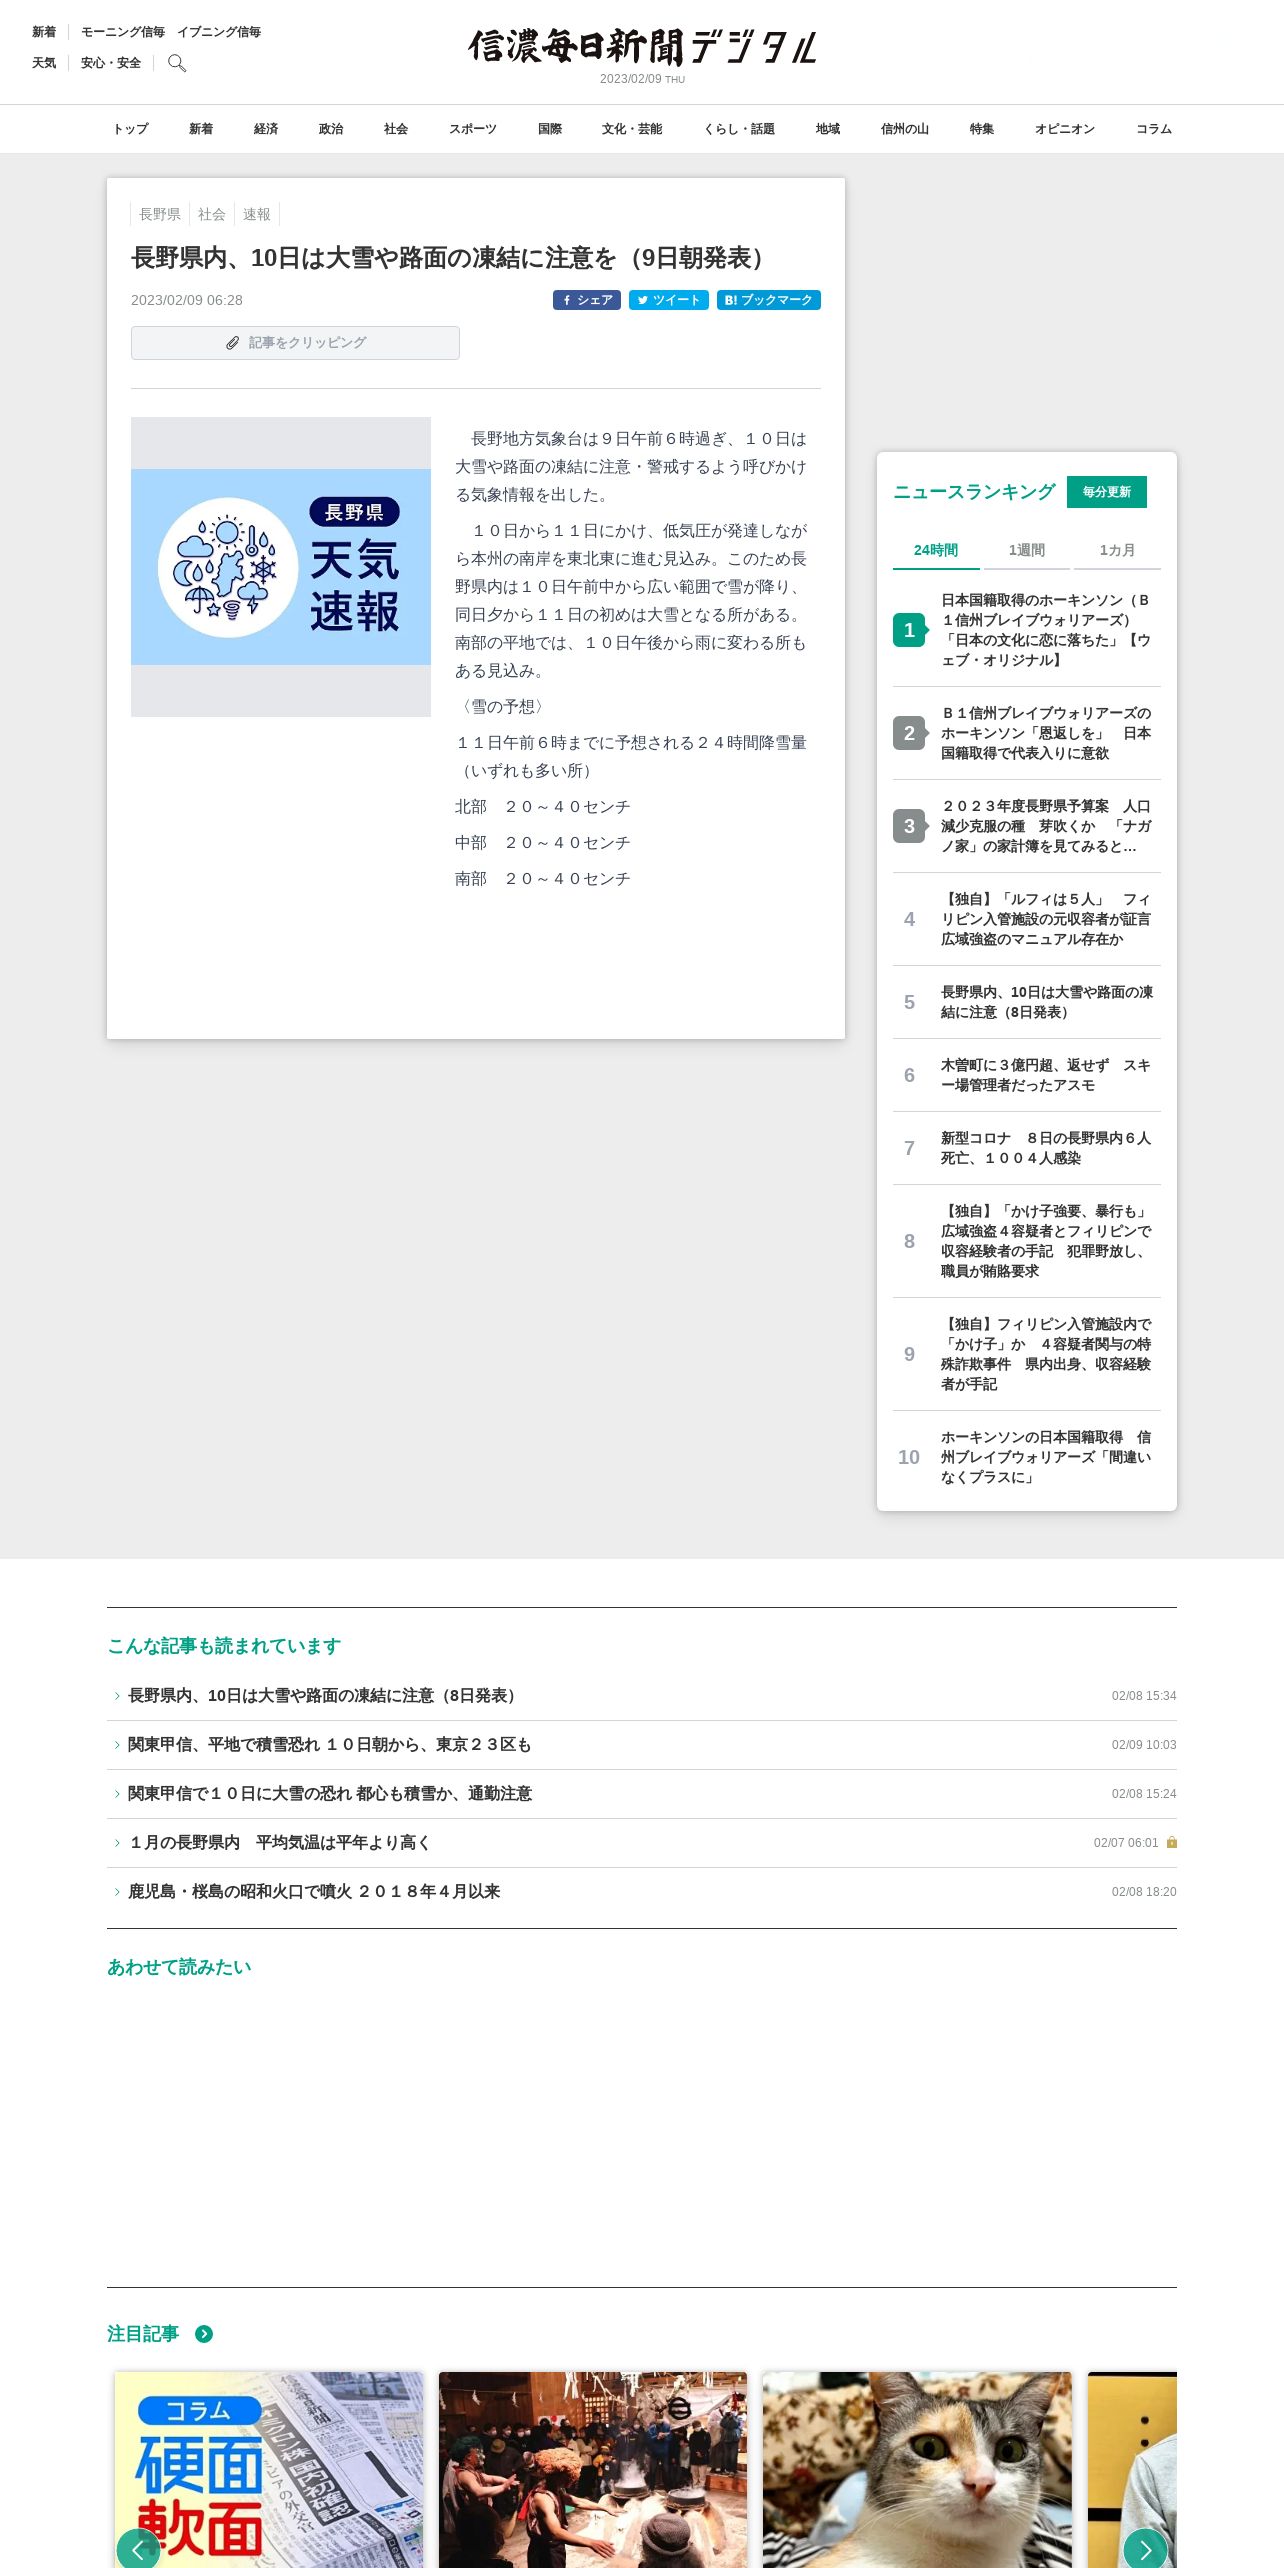Open the search magnifier icon
The image size is (1284, 2568).
(177, 63)
